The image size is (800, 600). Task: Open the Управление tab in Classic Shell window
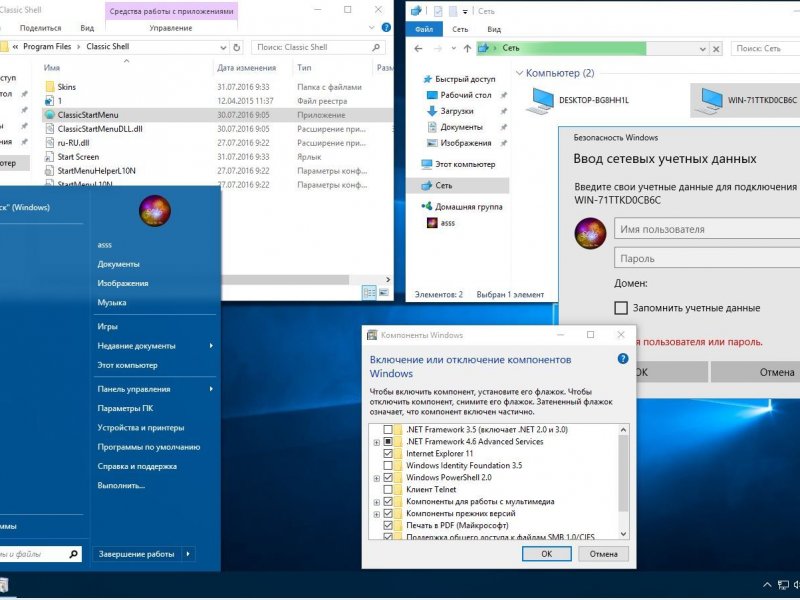pyautogui.click(x=171, y=28)
